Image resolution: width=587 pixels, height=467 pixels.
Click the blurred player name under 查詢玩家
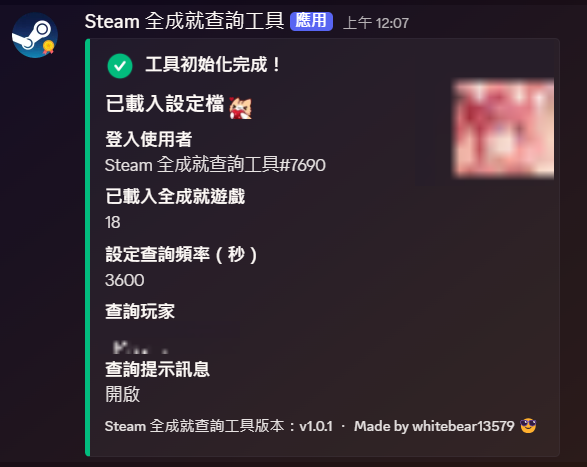(x=140, y=348)
